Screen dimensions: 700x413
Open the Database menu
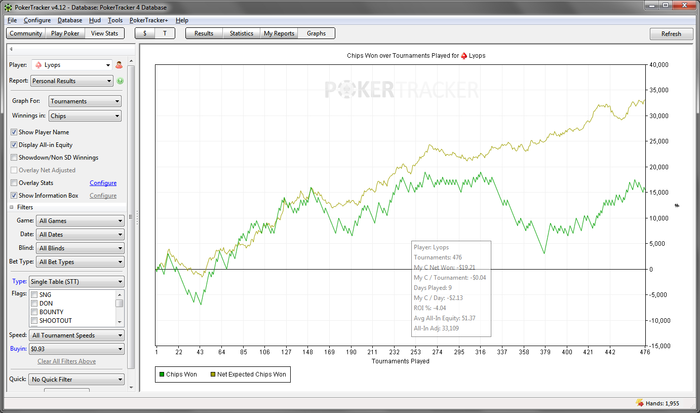[x=70, y=21]
